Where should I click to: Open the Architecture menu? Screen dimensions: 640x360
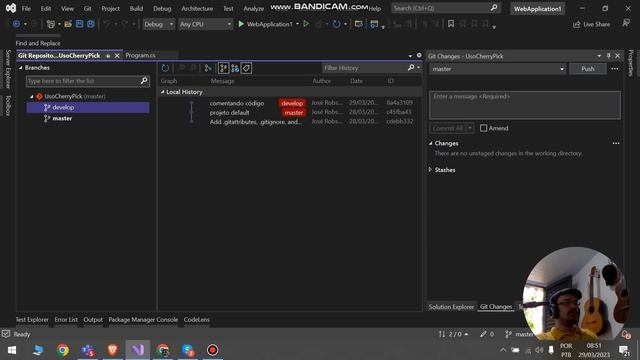pos(197,8)
